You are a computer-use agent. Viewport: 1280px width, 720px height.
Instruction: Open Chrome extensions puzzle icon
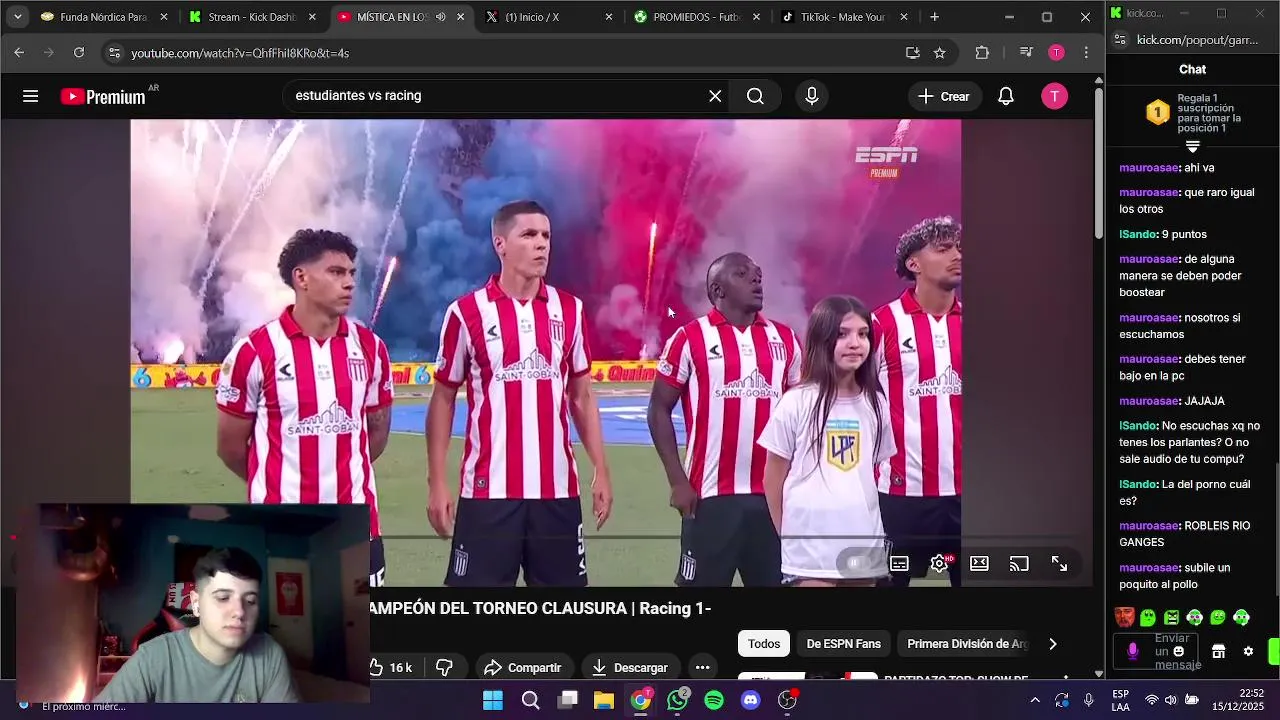(x=982, y=52)
